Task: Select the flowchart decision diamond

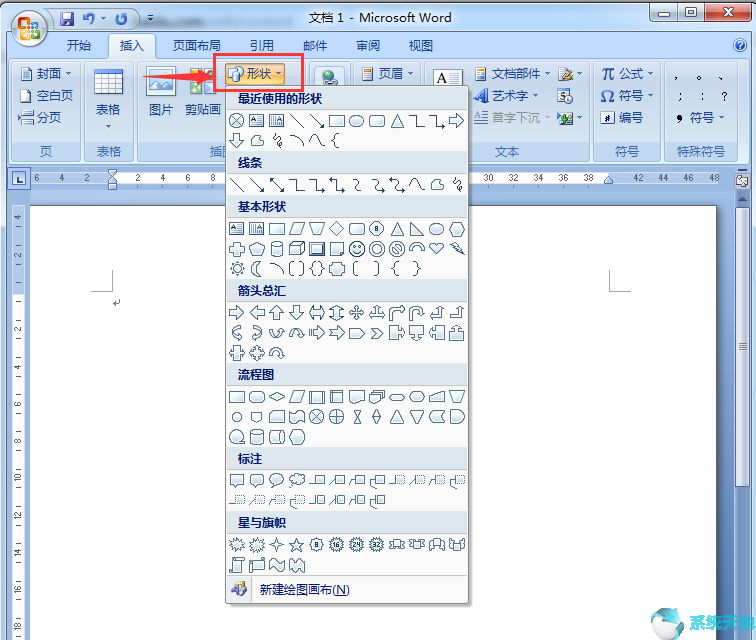Action: [x=277, y=397]
